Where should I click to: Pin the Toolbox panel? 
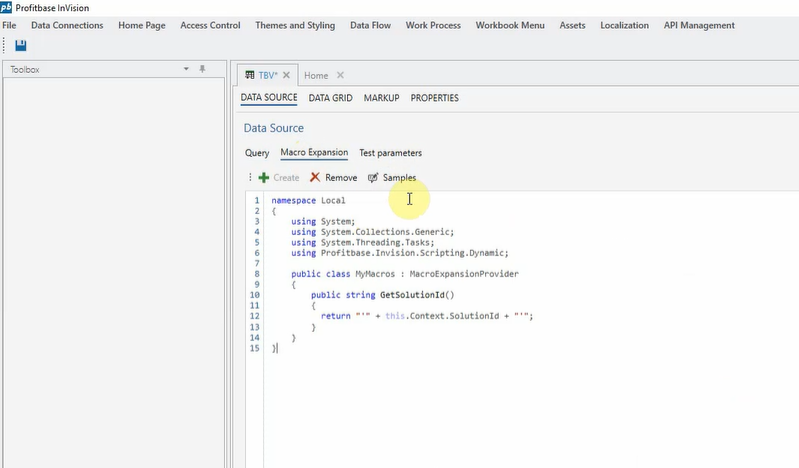pyautogui.click(x=202, y=69)
